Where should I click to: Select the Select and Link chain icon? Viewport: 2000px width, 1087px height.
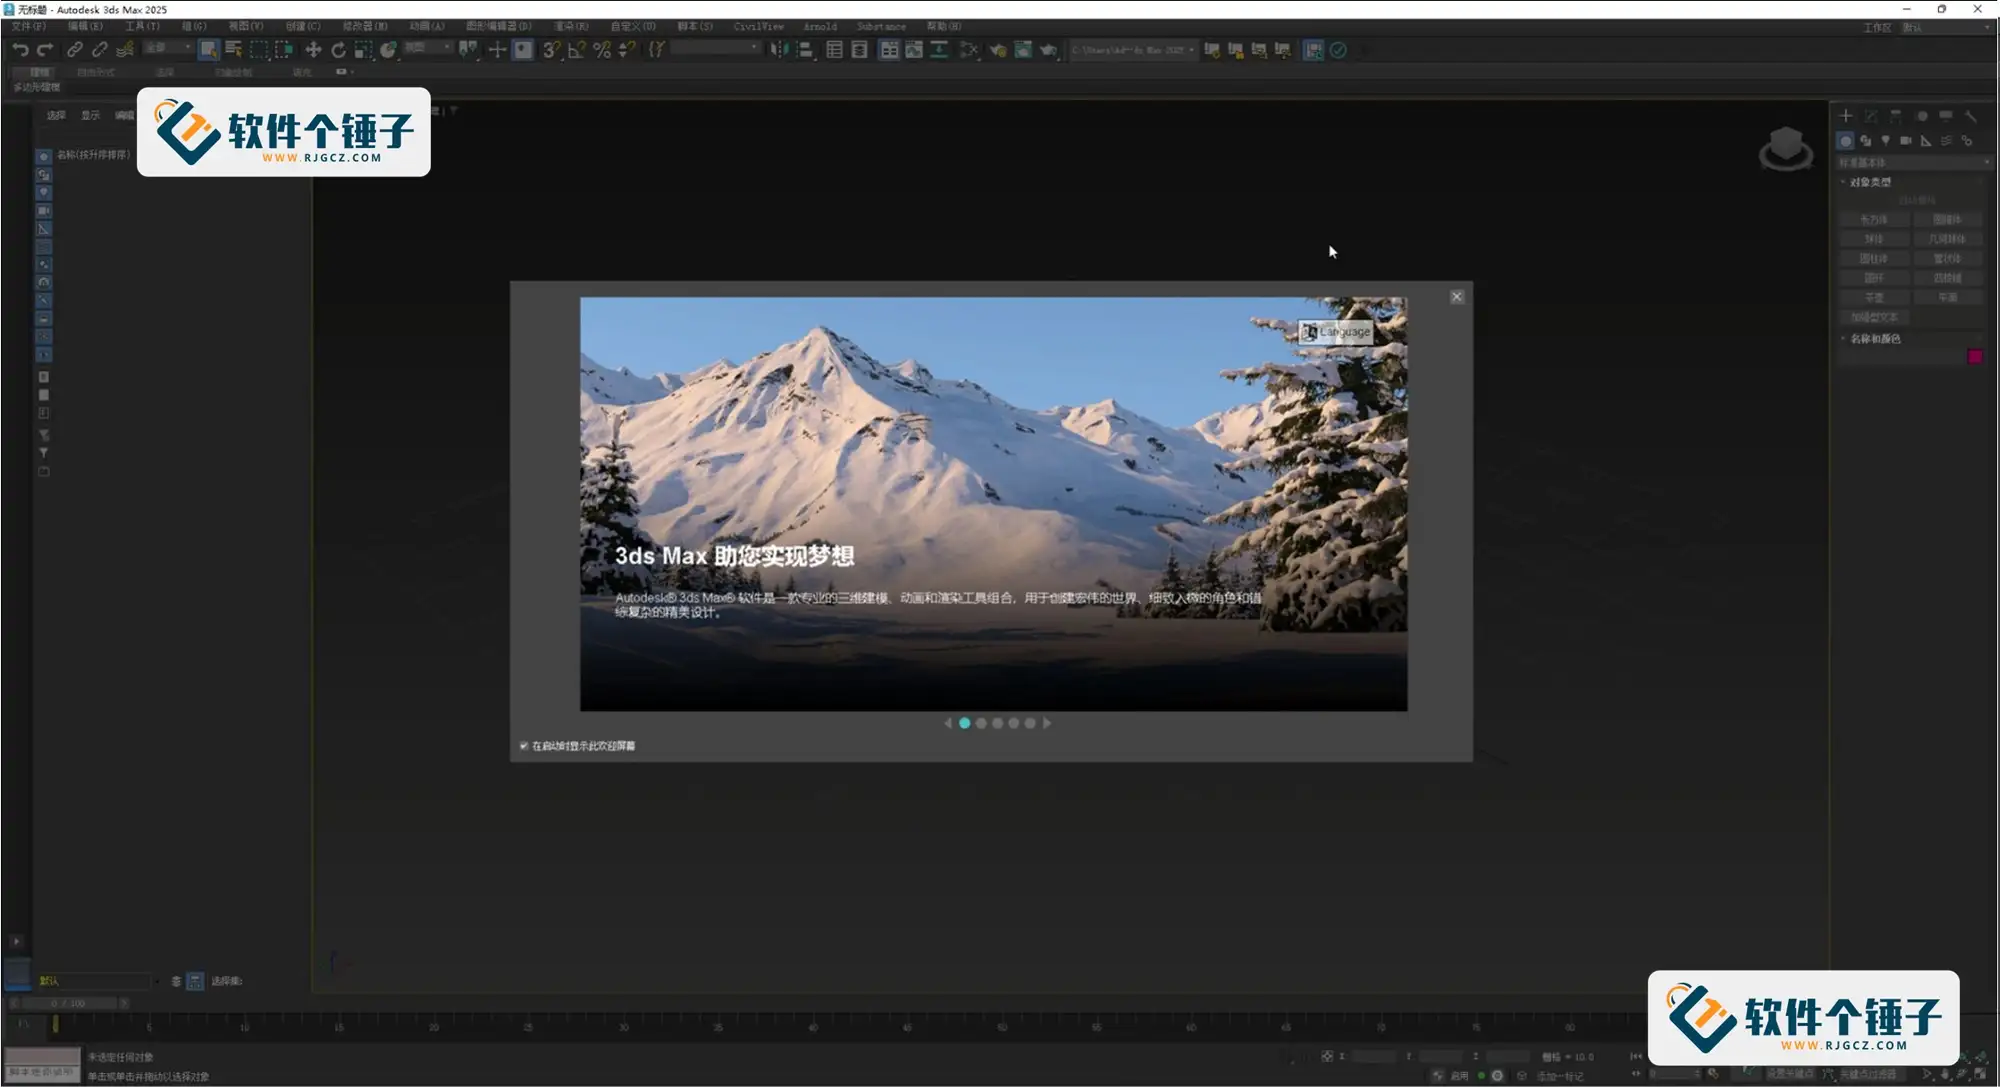(x=75, y=50)
